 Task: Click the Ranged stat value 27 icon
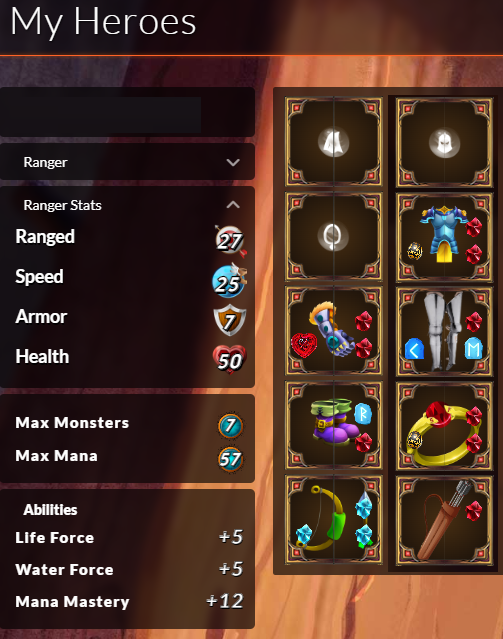[x=231, y=241]
